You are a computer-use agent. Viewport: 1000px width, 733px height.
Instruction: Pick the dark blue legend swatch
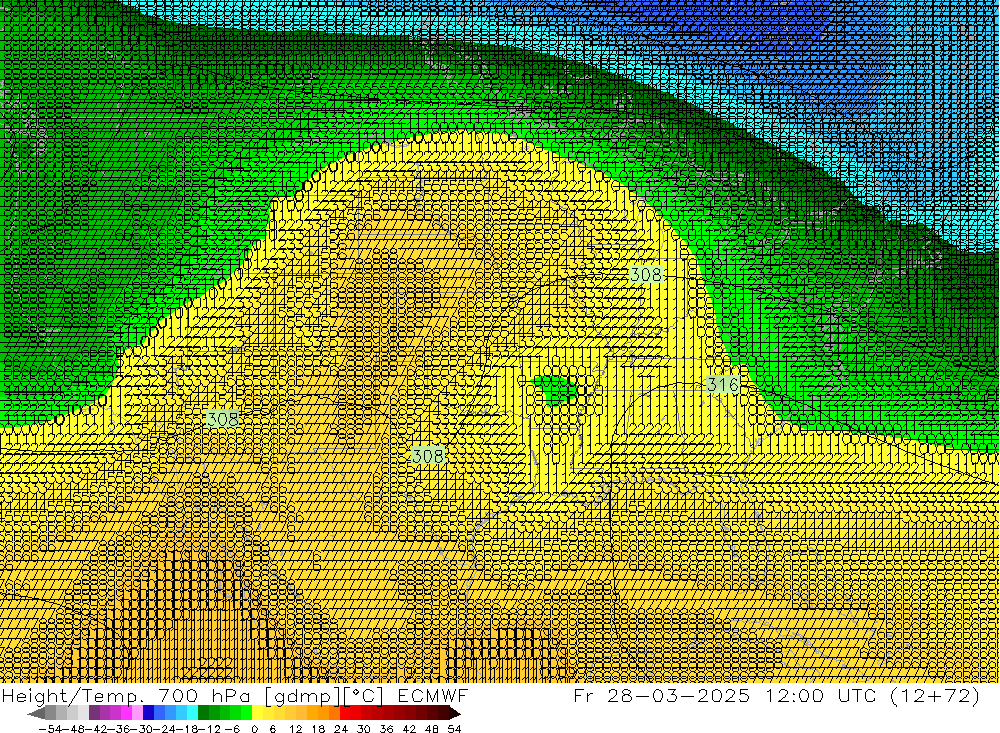(x=148, y=713)
